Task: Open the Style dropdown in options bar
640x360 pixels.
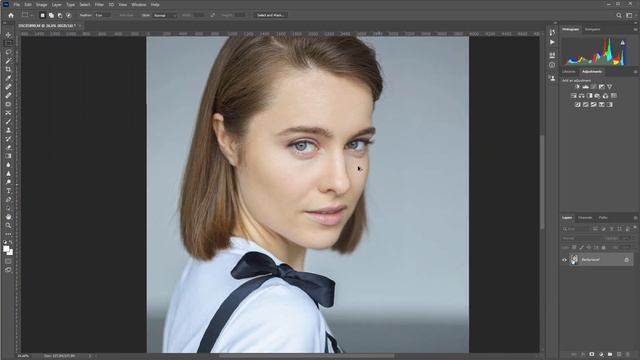Action: click(165, 15)
